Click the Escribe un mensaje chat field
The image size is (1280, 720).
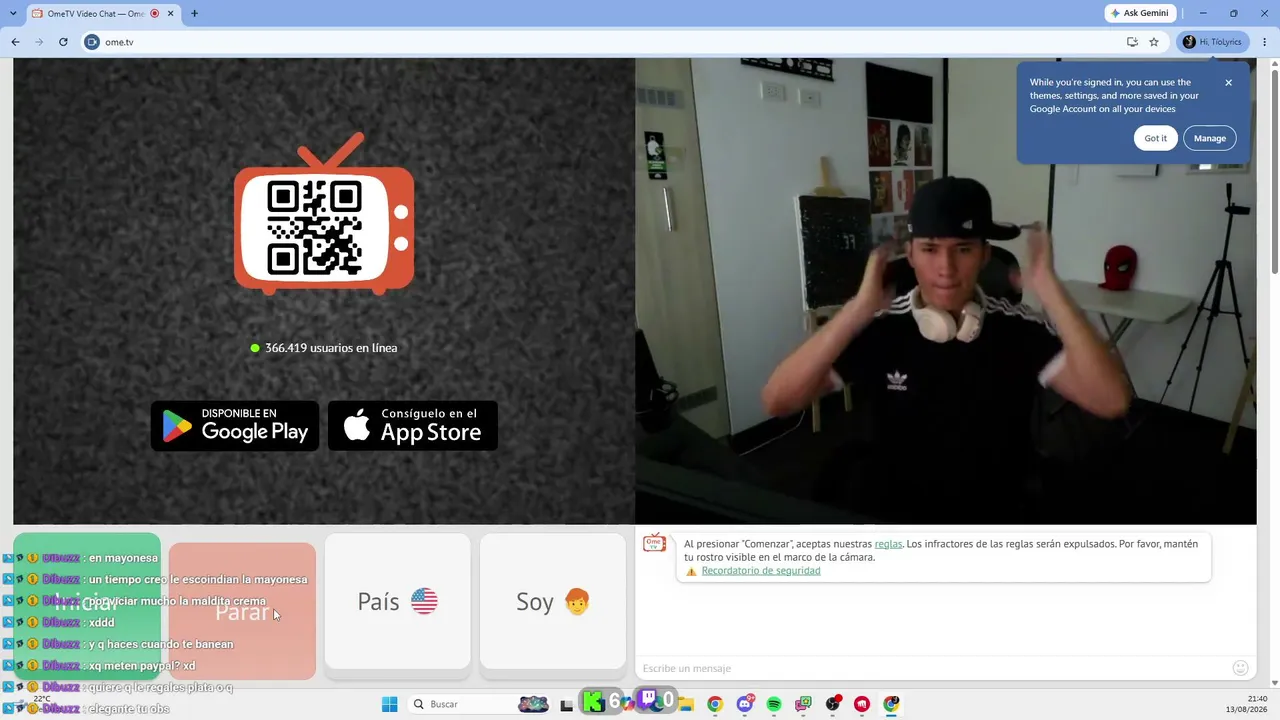tap(930, 668)
